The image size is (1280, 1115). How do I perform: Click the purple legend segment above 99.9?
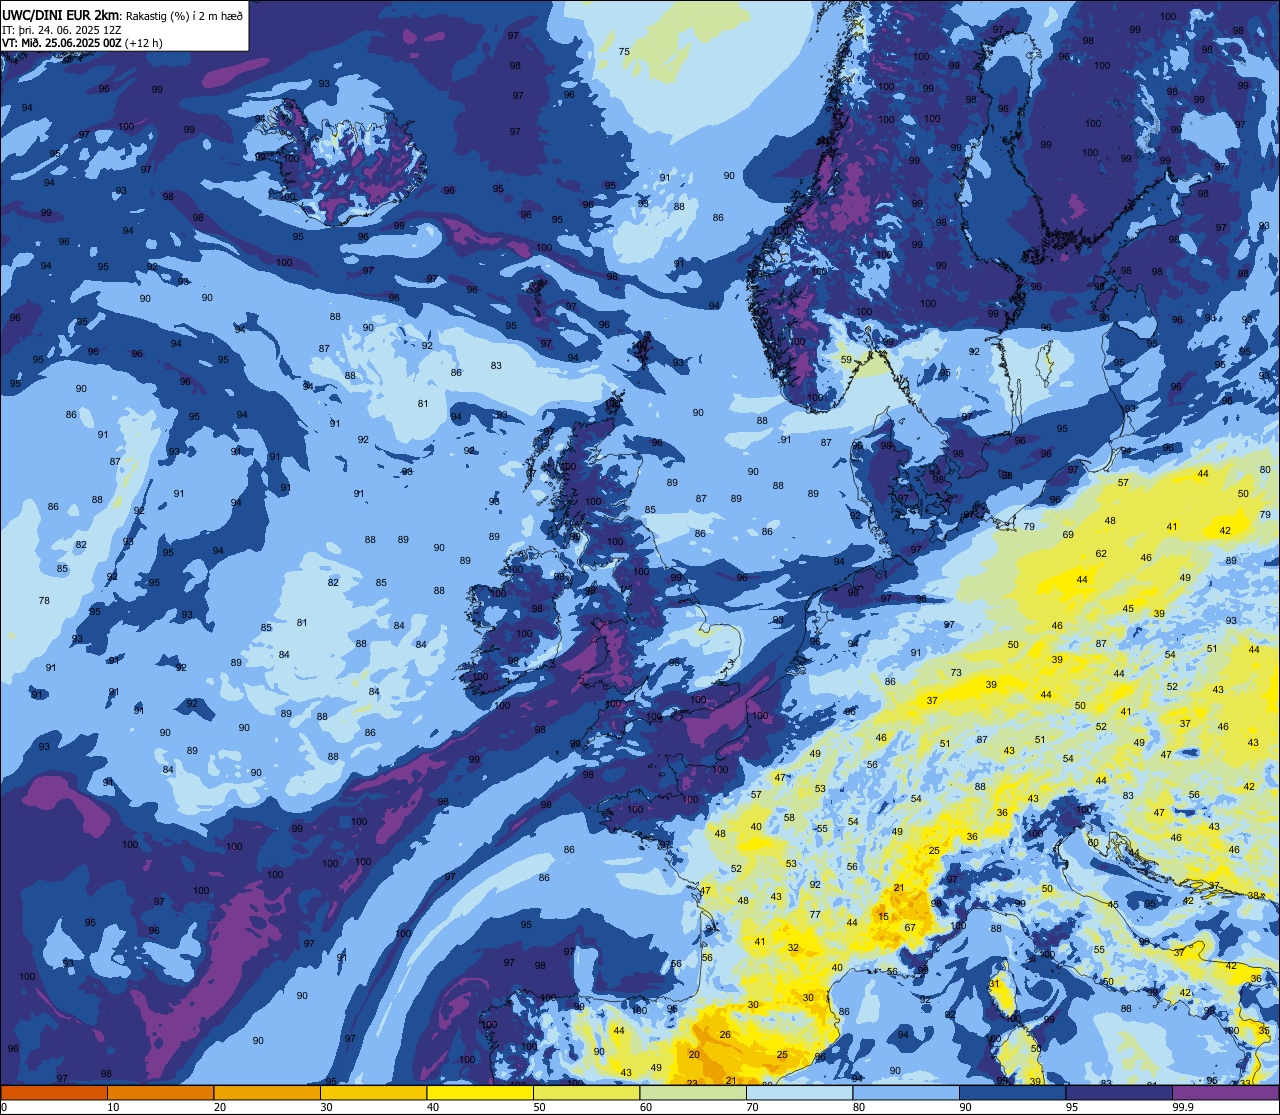coord(1225,1092)
